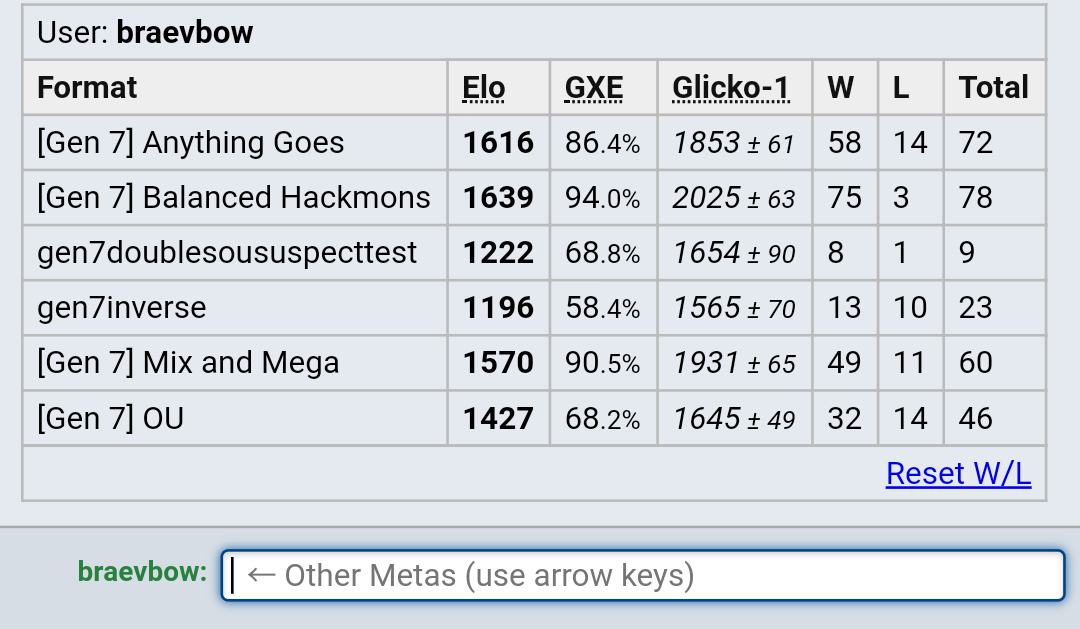Click the 1427 Elo value for OU
This screenshot has width=1080, height=629.
[498, 418]
